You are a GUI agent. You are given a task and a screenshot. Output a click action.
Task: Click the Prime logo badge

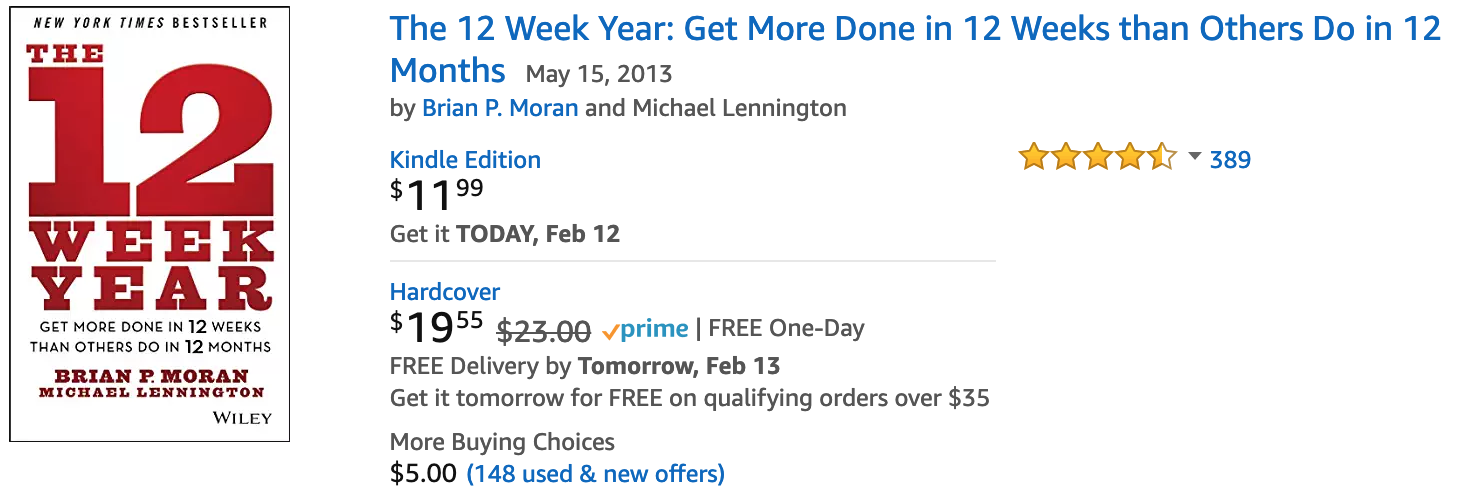pos(645,329)
